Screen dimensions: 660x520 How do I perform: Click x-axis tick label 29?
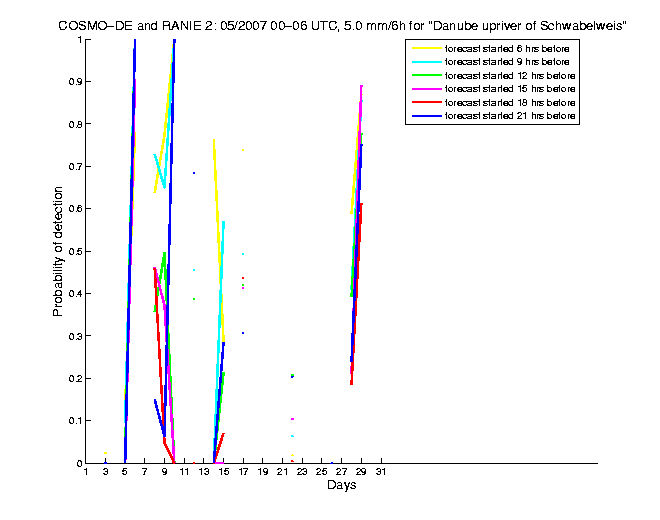point(361,472)
